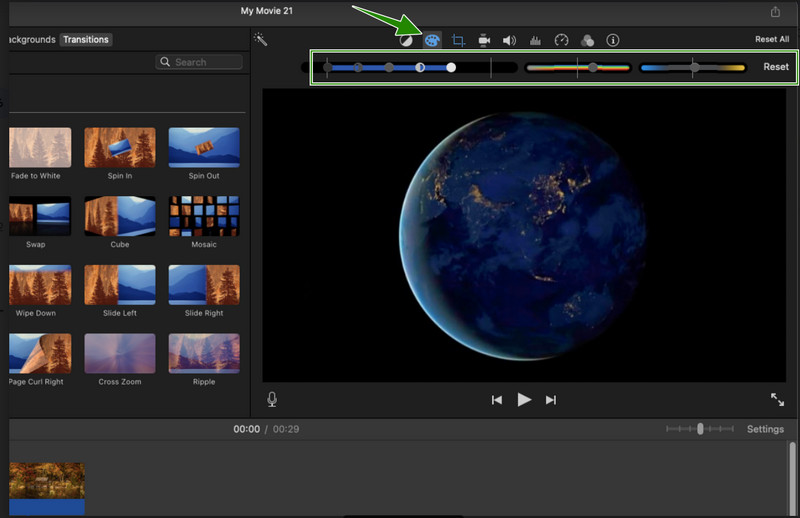Click the saturation slider handle
This screenshot has height=518, width=800.
[593, 68]
